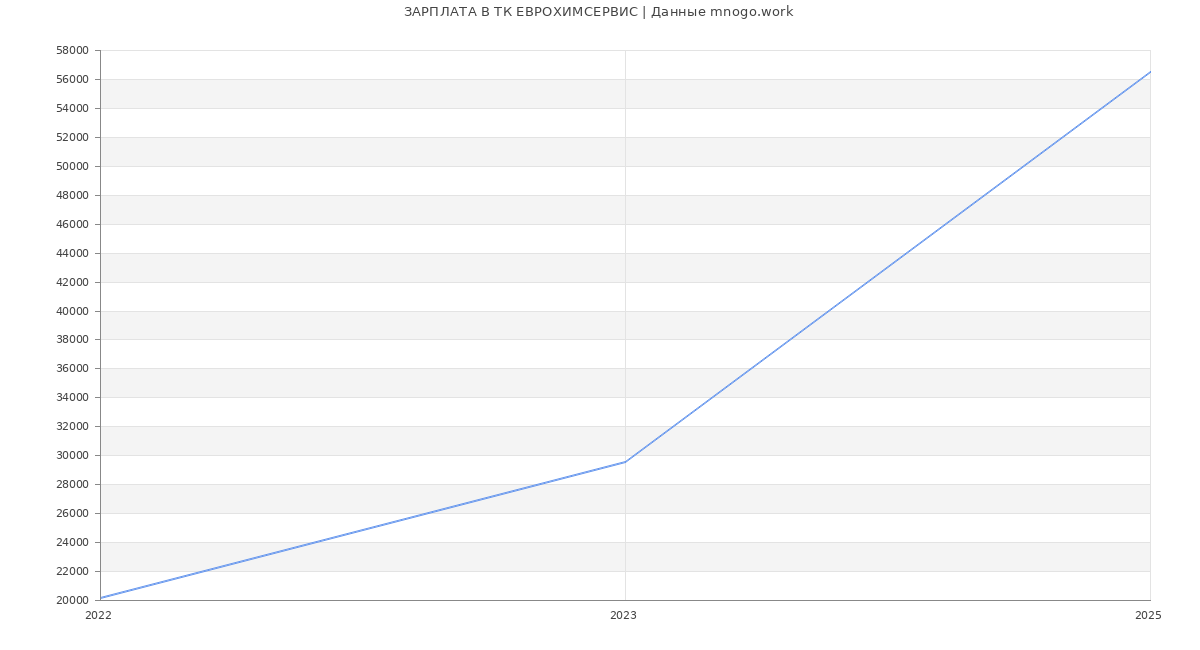Image resolution: width=1200 pixels, height=650 pixels.
Task: Click the 58000 y-axis label
Action: point(71,51)
